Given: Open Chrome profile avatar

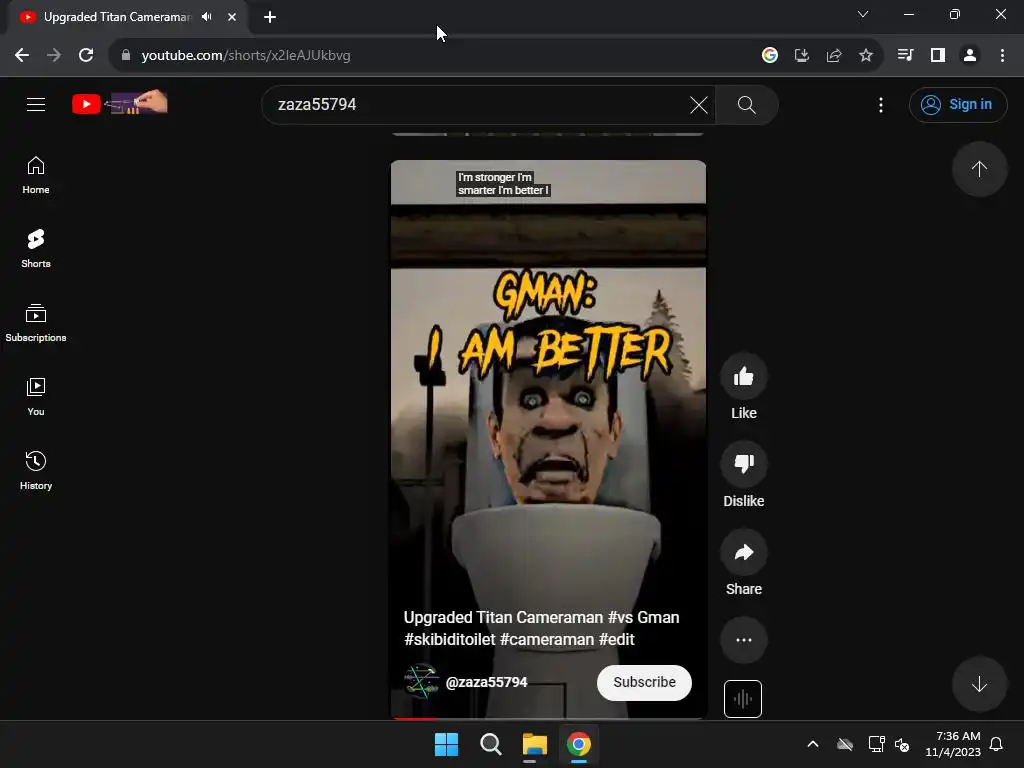Looking at the screenshot, I should click(x=970, y=56).
